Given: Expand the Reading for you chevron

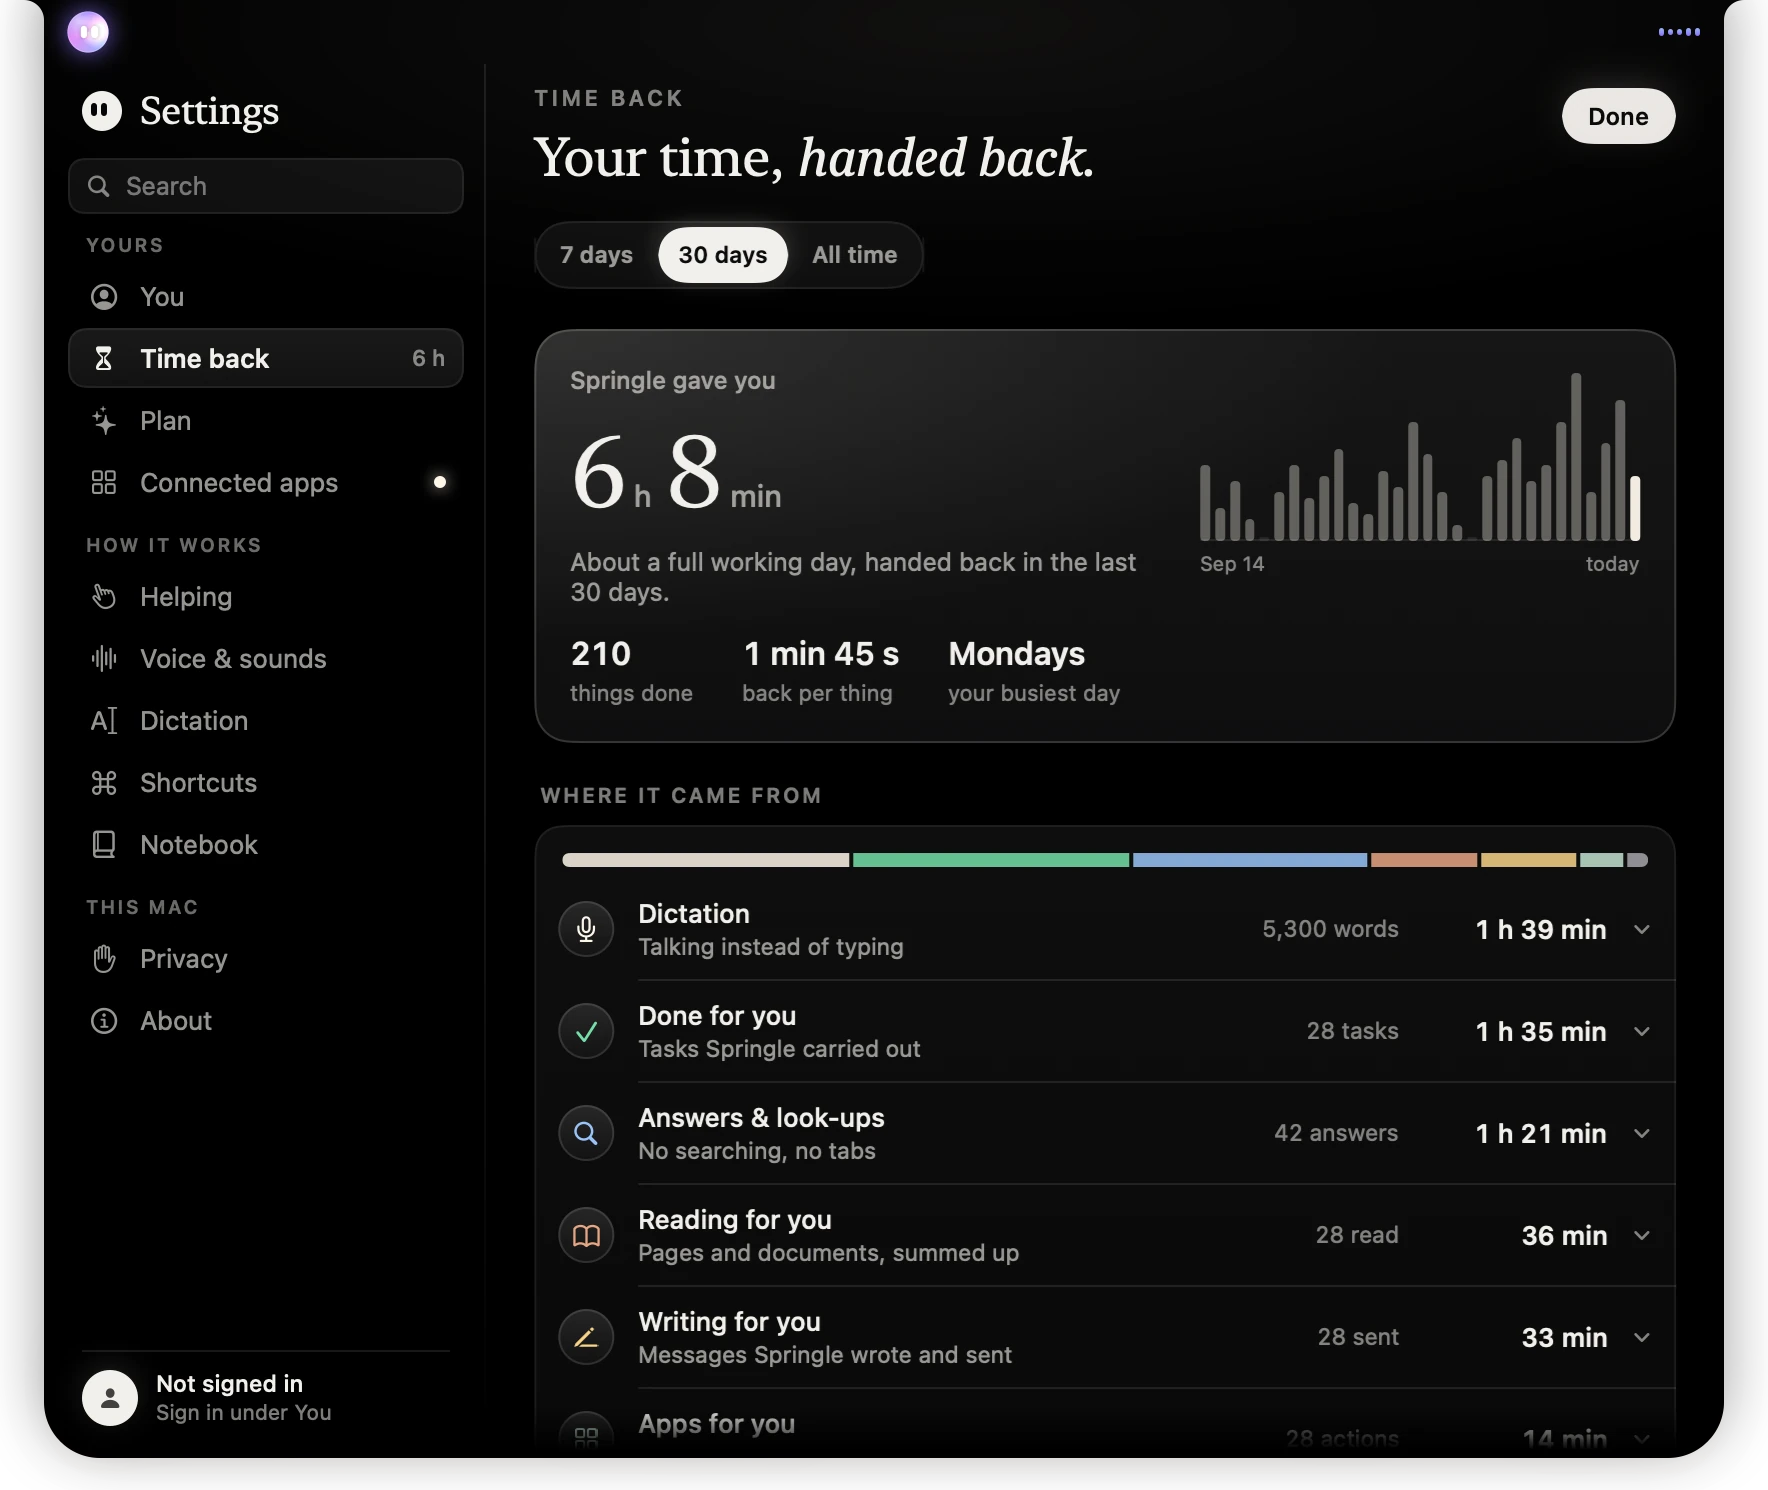Looking at the screenshot, I should (x=1642, y=1236).
